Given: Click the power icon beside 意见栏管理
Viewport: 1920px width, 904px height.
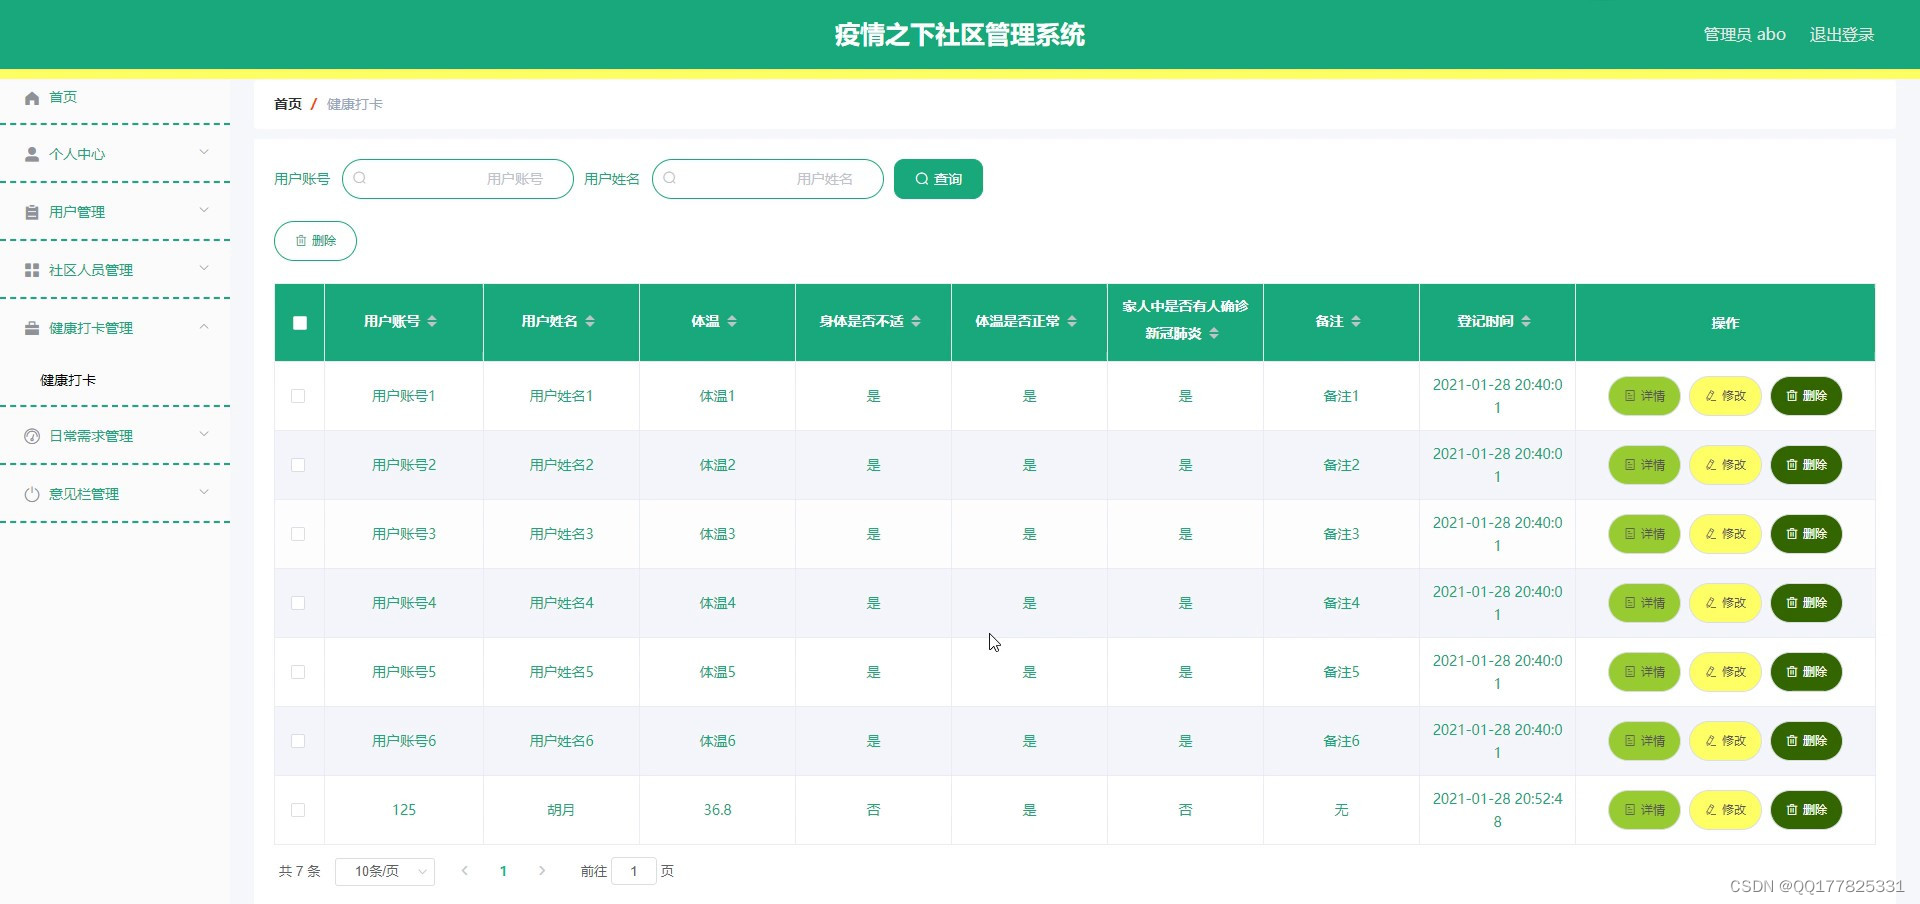Looking at the screenshot, I should [32, 494].
